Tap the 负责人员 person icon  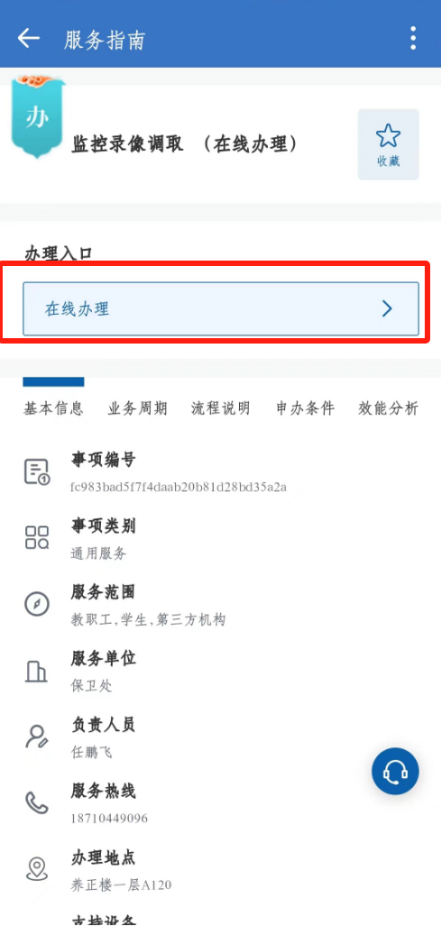[x=37, y=736]
